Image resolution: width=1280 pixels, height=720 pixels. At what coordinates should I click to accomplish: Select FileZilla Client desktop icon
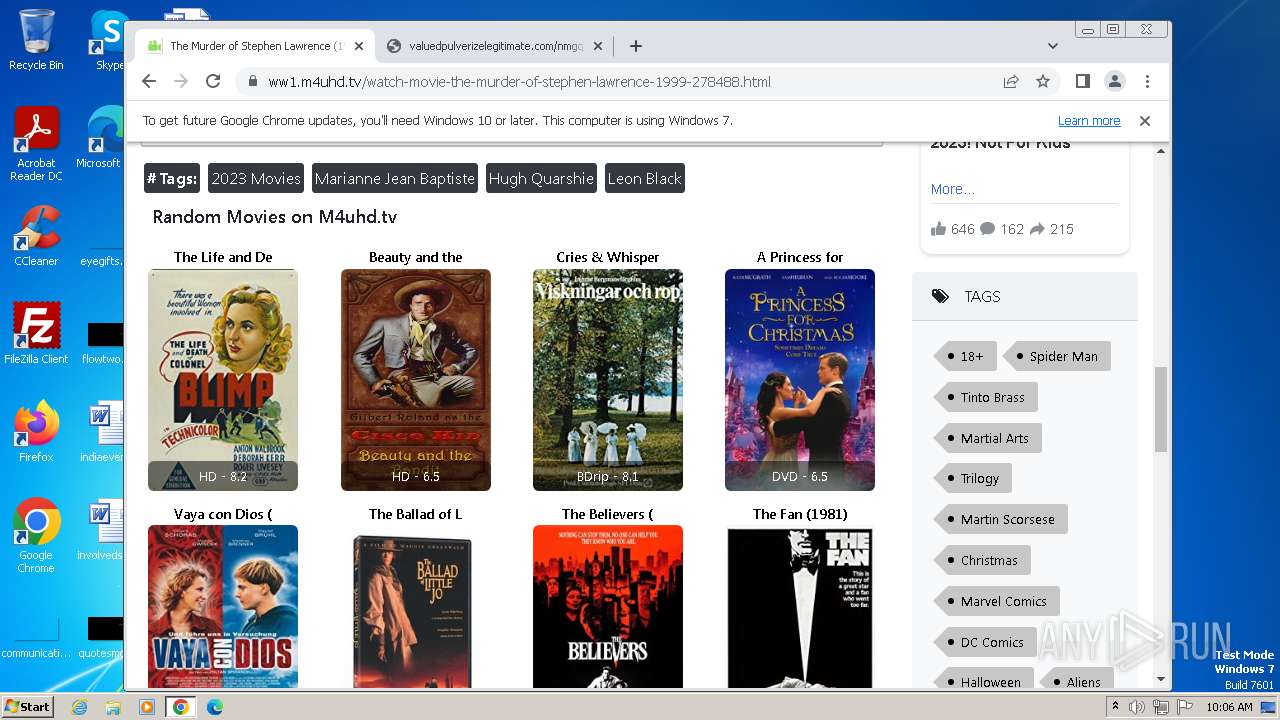pos(36,333)
